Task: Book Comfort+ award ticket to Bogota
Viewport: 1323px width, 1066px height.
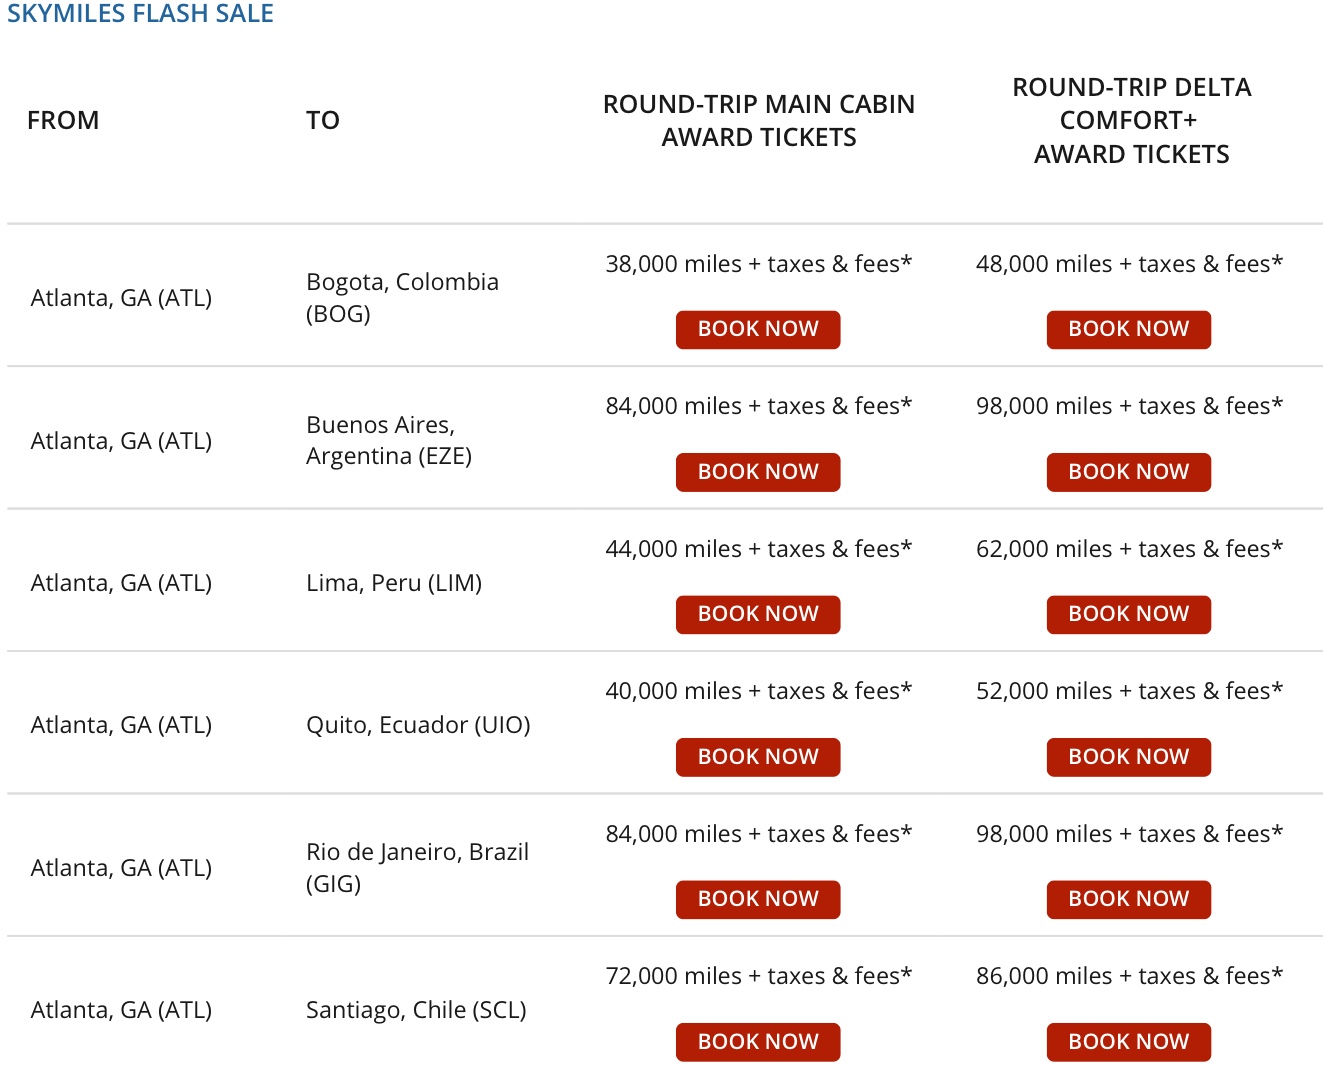Action: pos(1128,329)
